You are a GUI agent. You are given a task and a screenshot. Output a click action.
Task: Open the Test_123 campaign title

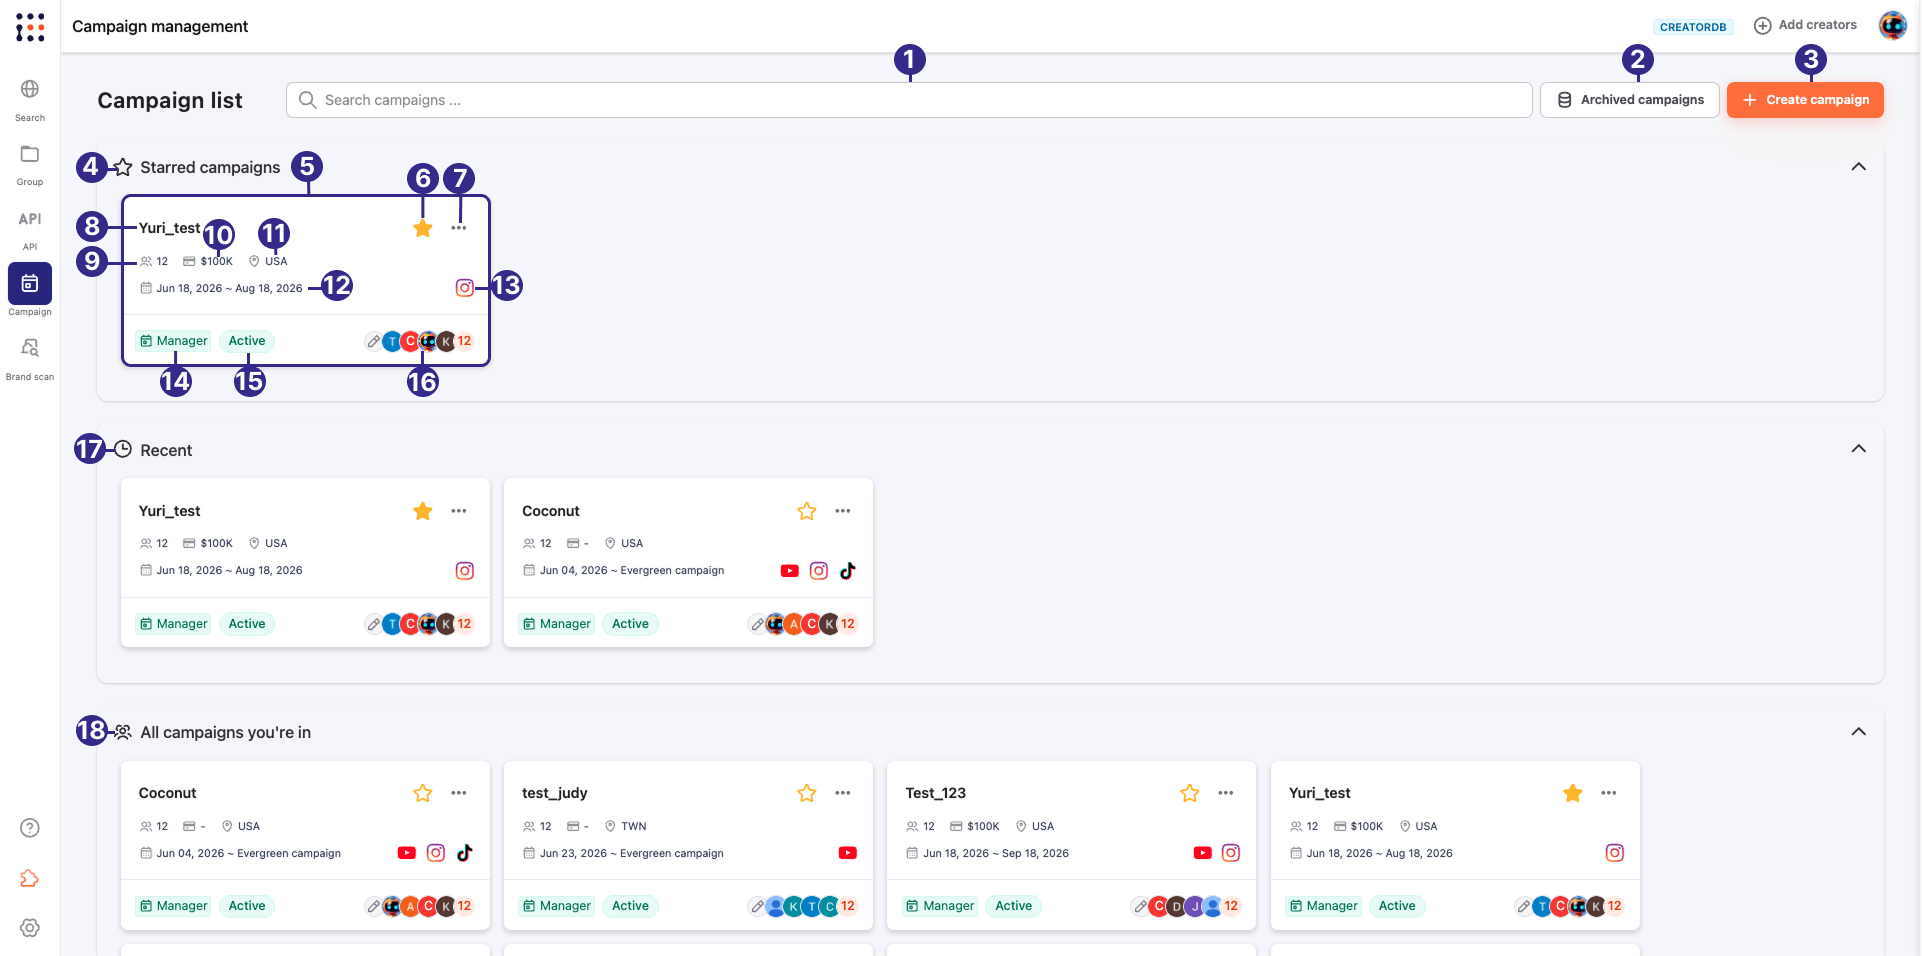(x=936, y=793)
